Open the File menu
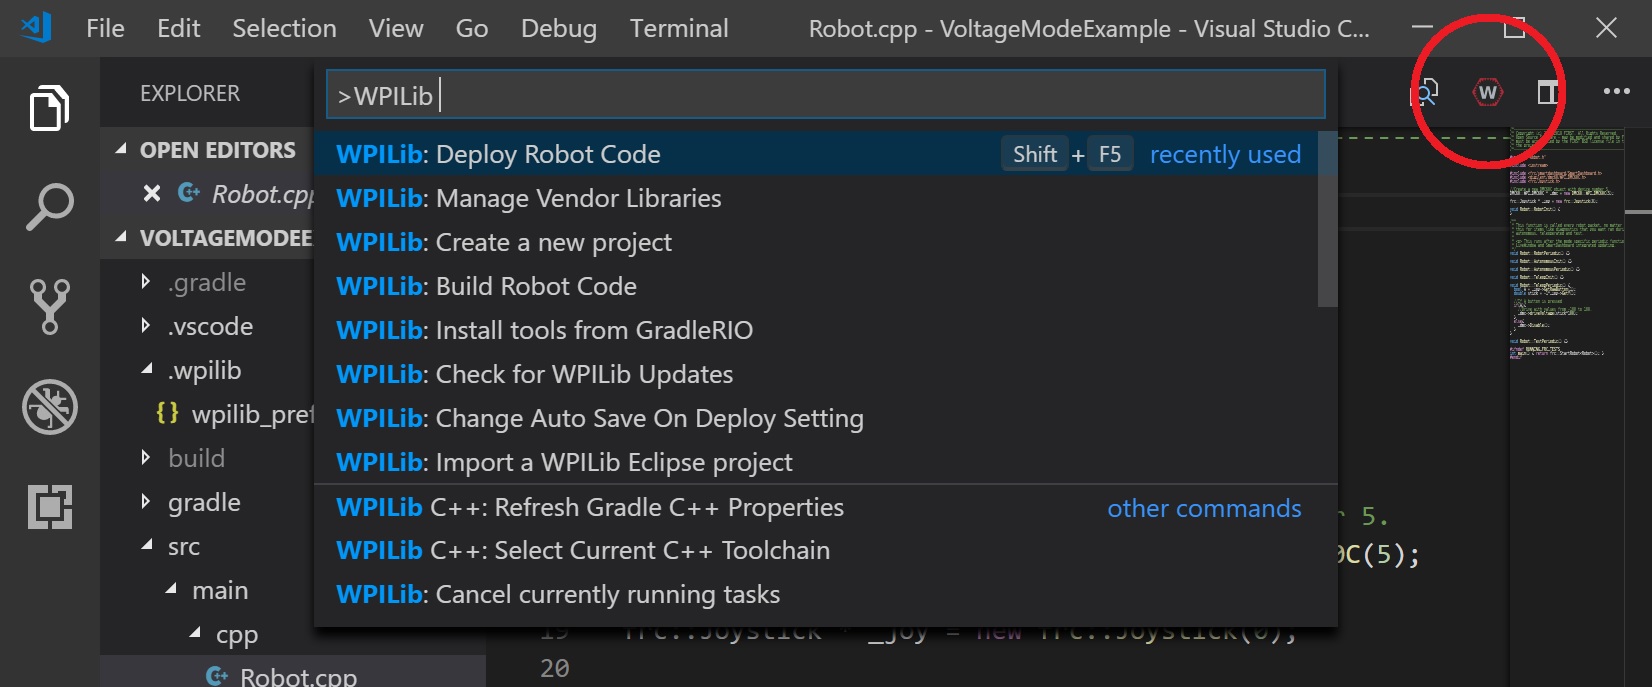1652x687 pixels. point(106,29)
